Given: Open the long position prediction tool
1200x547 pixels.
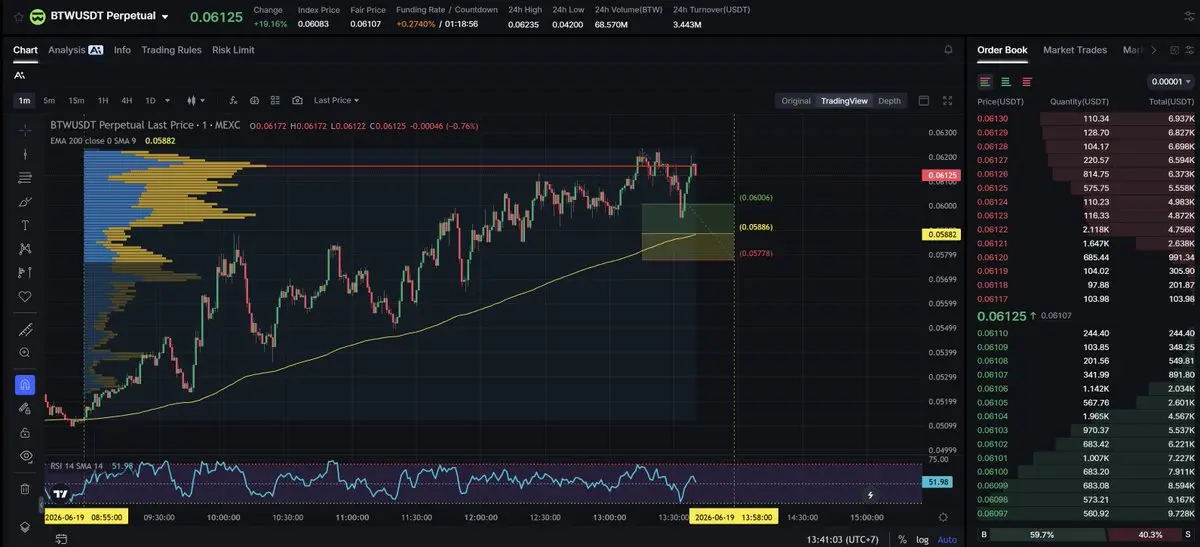Looking at the screenshot, I should click(x=25, y=272).
